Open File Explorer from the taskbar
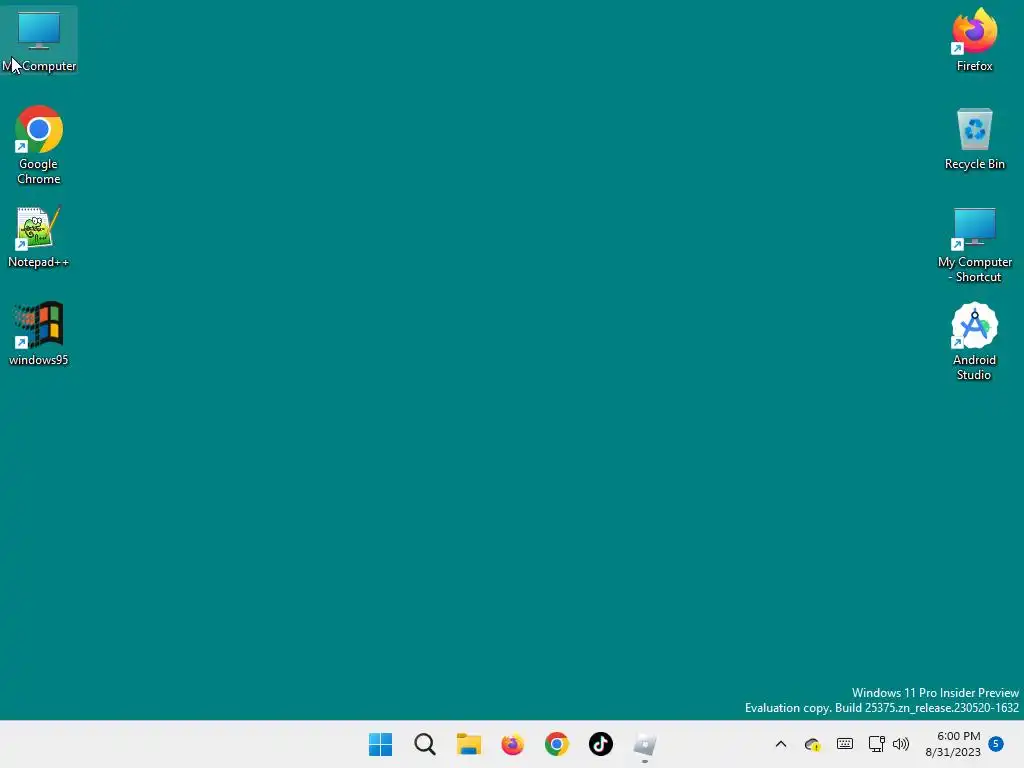 click(469, 744)
